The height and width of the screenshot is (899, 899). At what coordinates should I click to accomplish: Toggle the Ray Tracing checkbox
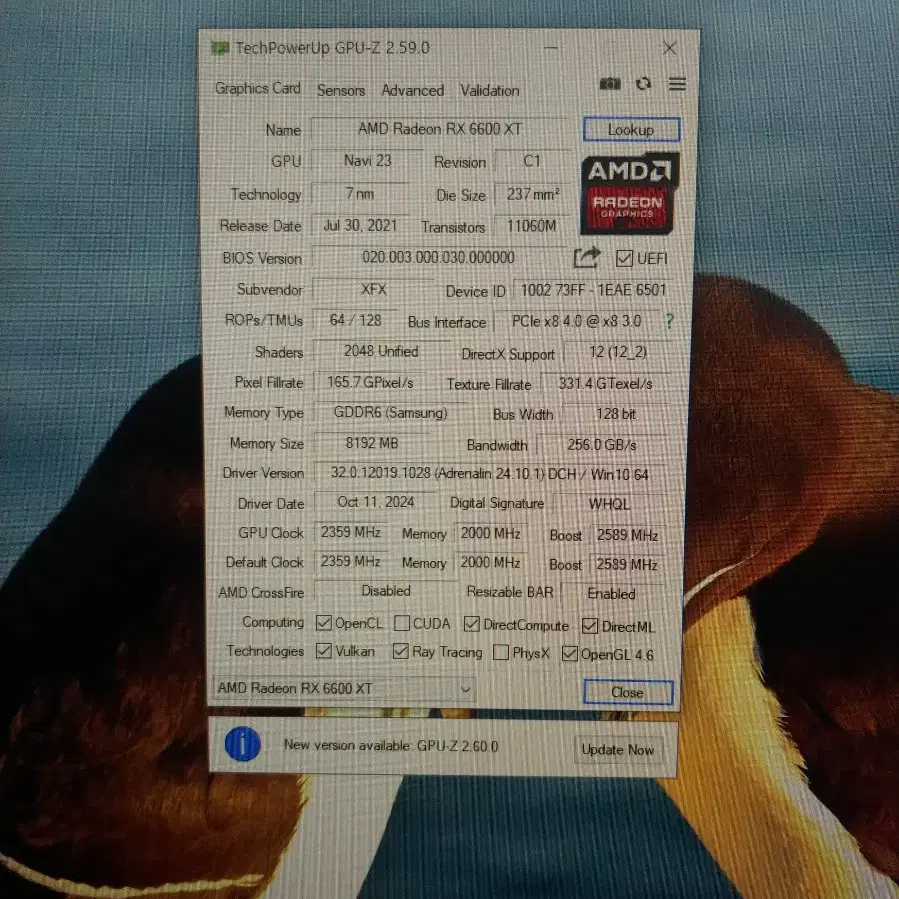(x=401, y=651)
